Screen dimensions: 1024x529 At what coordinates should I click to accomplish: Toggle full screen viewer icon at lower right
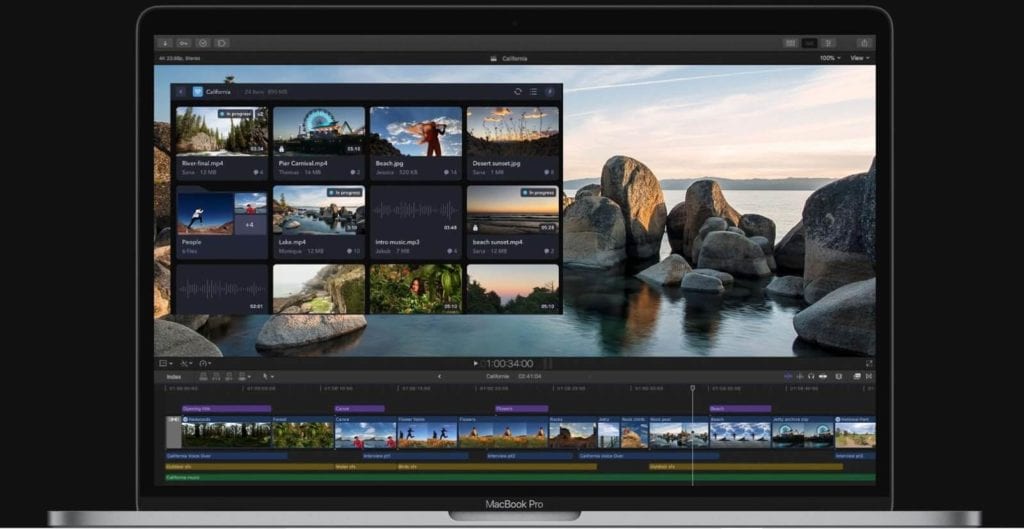tap(869, 363)
